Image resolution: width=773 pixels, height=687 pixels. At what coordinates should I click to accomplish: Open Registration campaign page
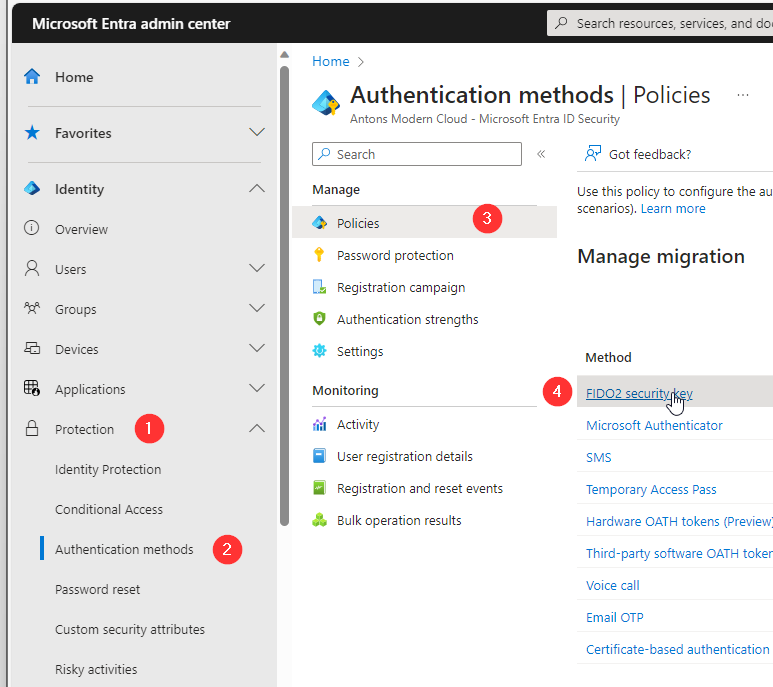pos(401,287)
